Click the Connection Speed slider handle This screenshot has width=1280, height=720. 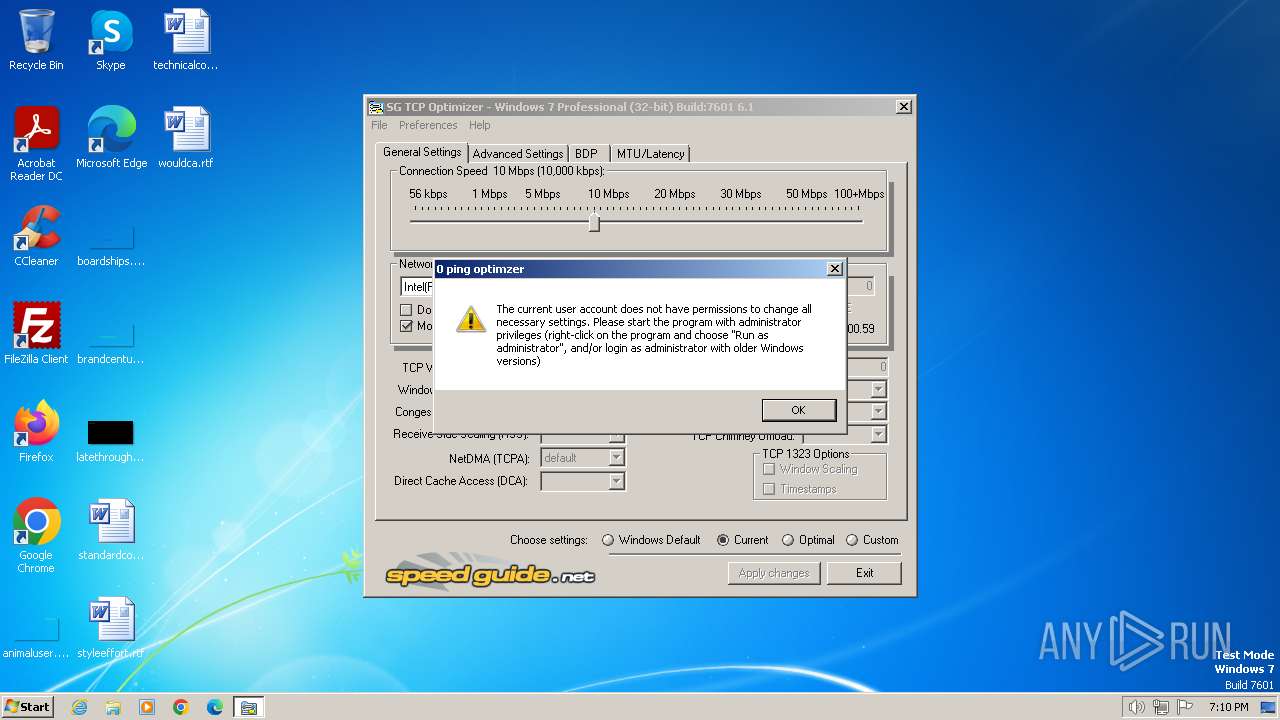click(x=594, y=222)
